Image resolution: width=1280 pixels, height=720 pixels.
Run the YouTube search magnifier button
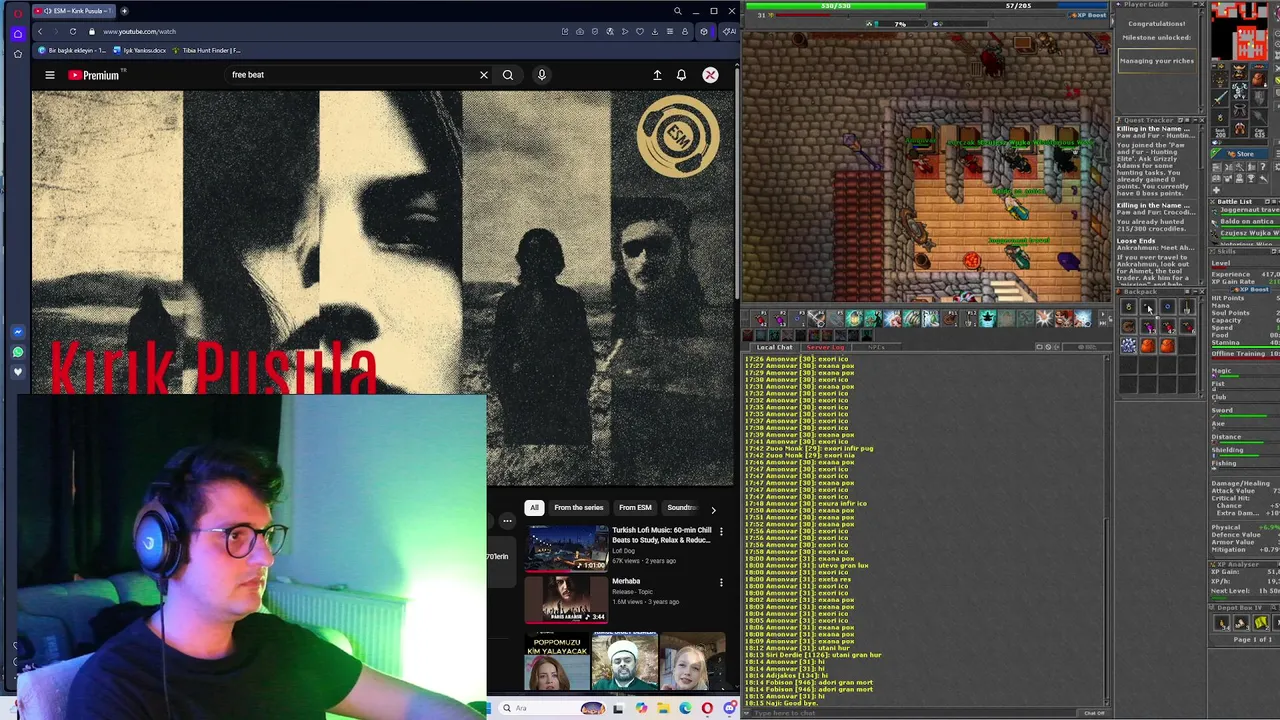[508, 75]
